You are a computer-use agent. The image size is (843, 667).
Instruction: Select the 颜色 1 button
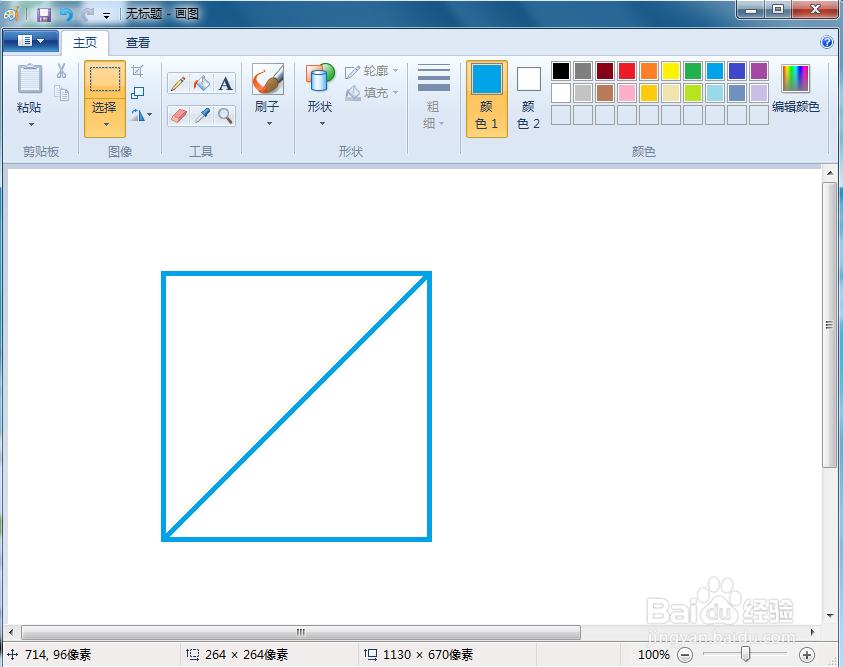(487, 99)
